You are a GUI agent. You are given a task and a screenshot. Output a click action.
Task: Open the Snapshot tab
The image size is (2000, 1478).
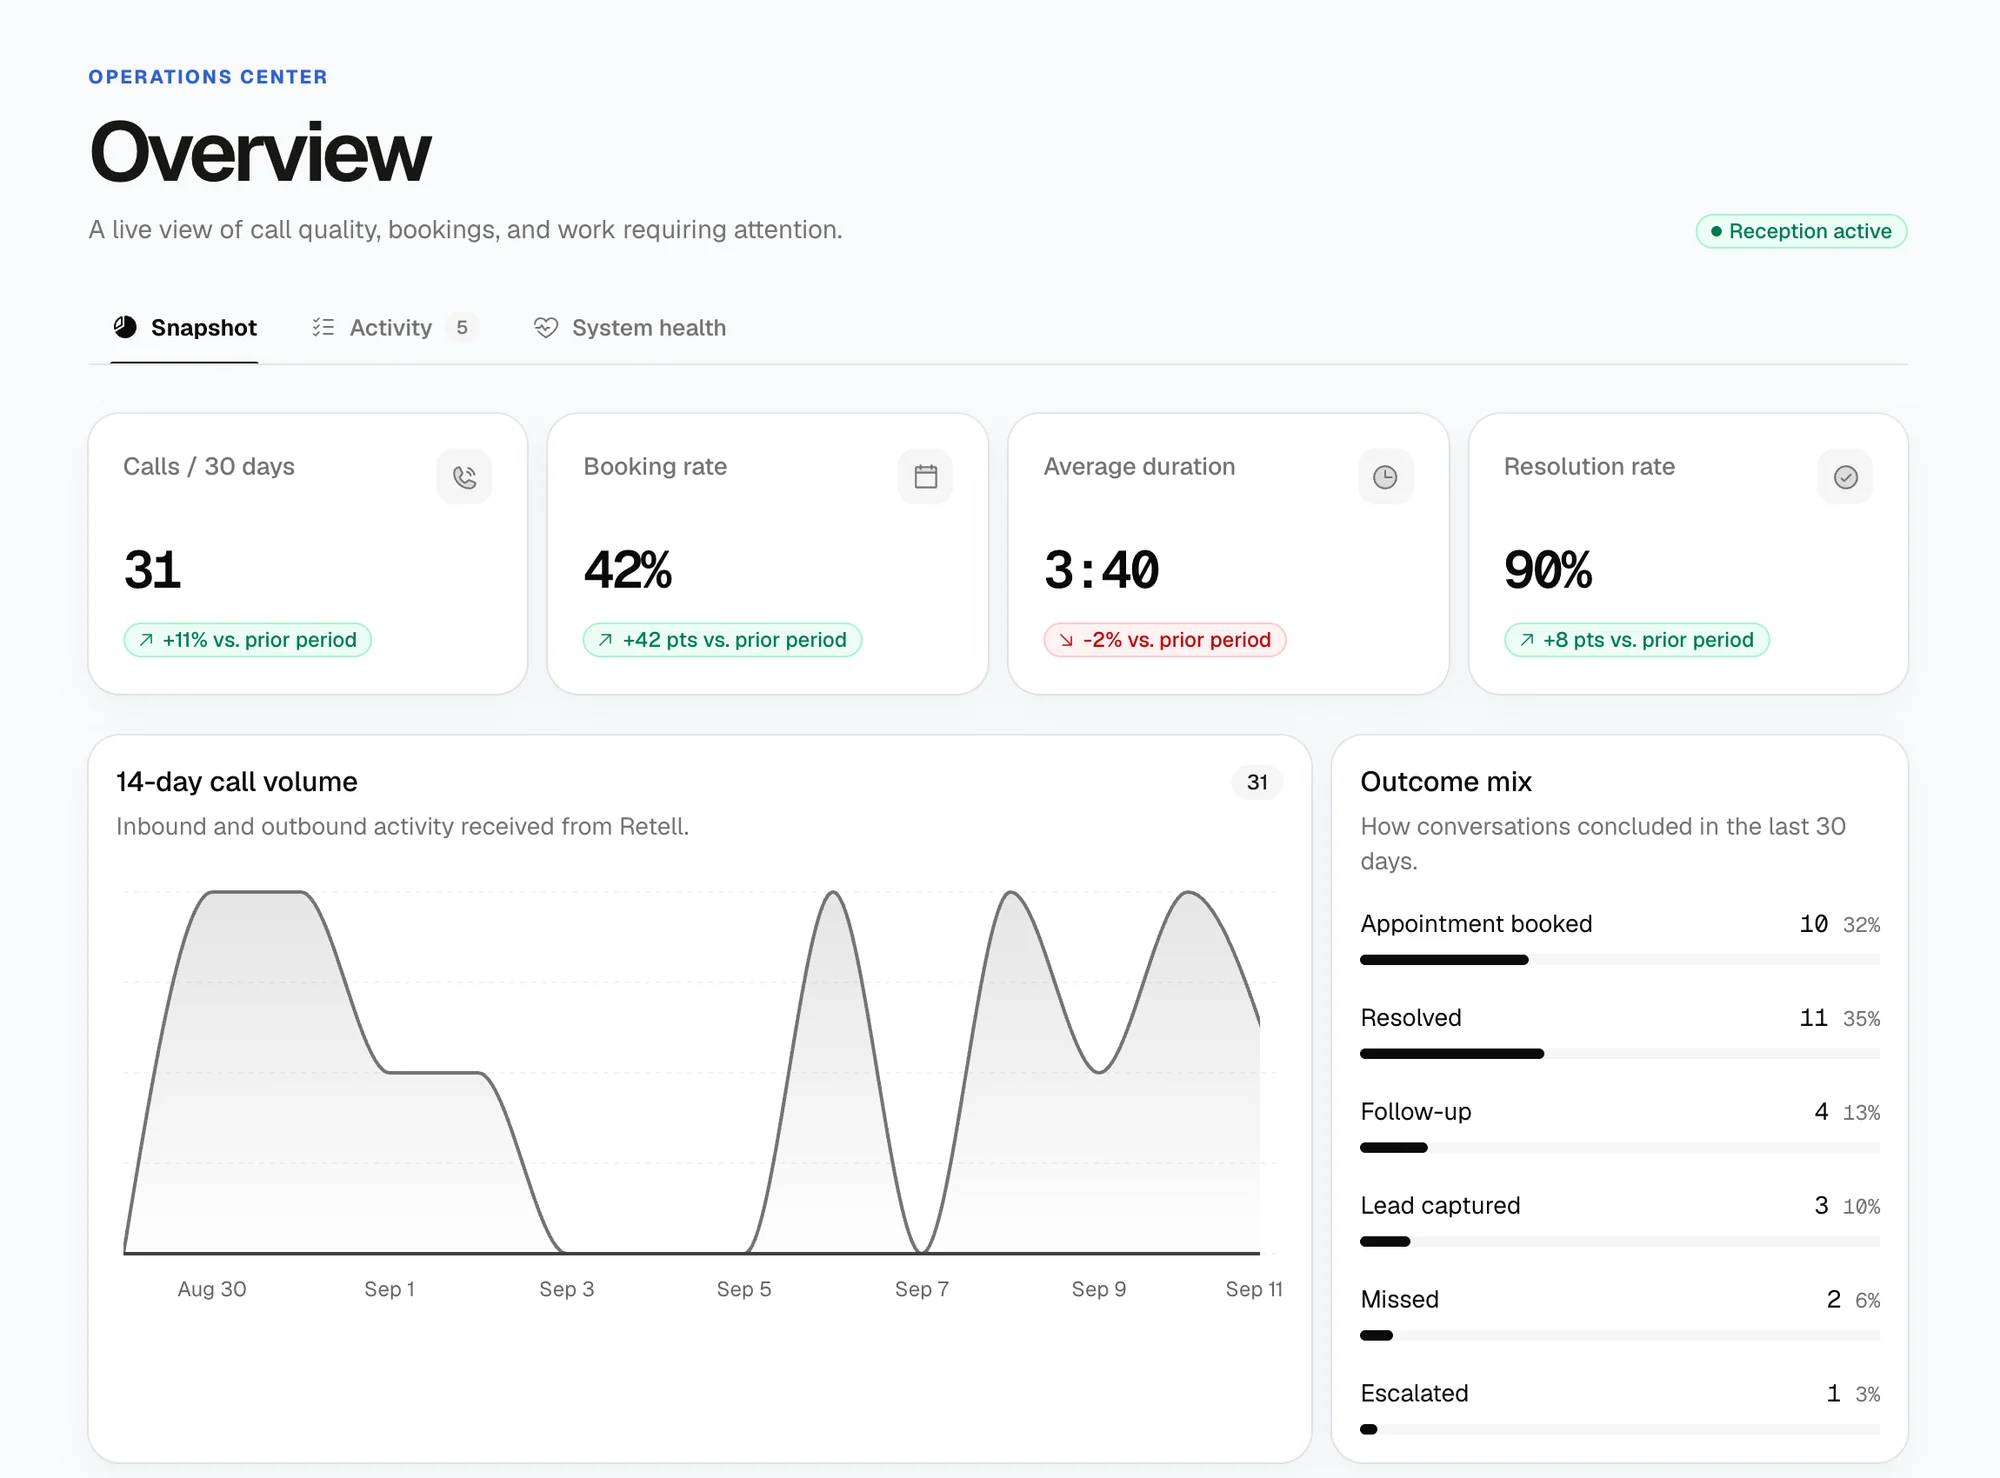(185, 328)
